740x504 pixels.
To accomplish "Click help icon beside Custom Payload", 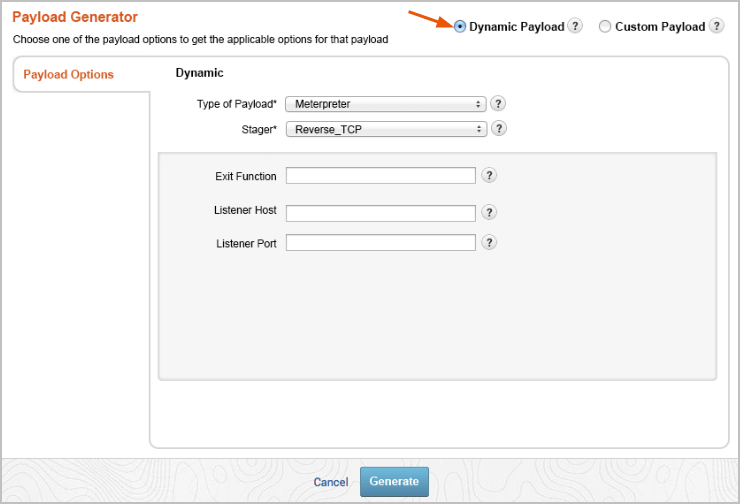I will [716, 27].
